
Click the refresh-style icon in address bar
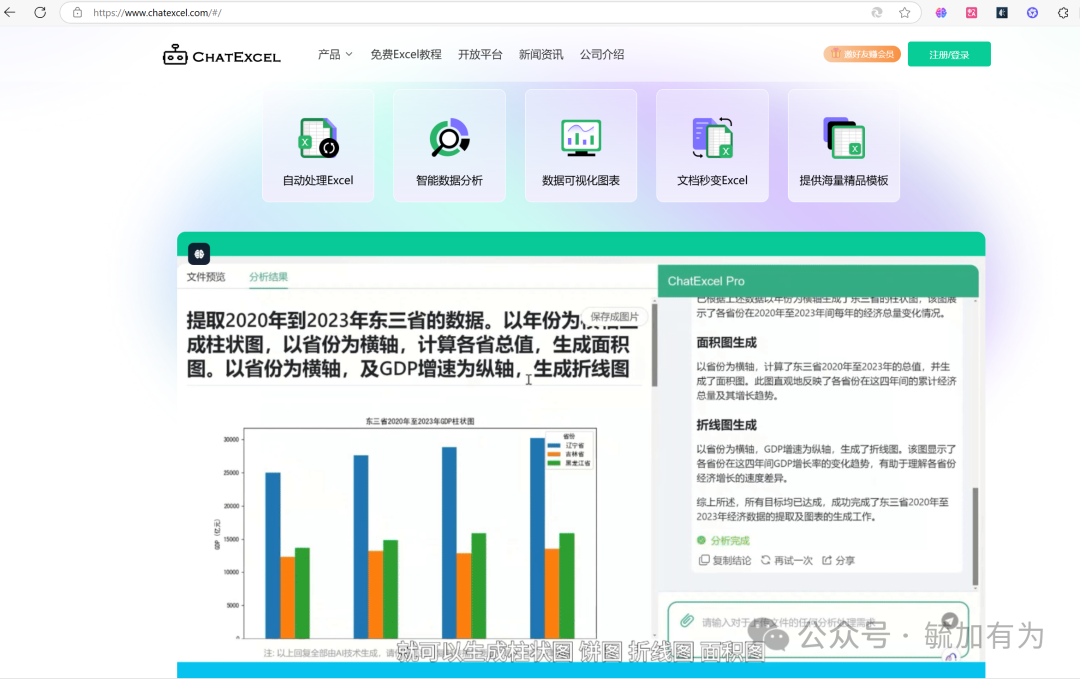pyautogui.click(x=877, y=12)
